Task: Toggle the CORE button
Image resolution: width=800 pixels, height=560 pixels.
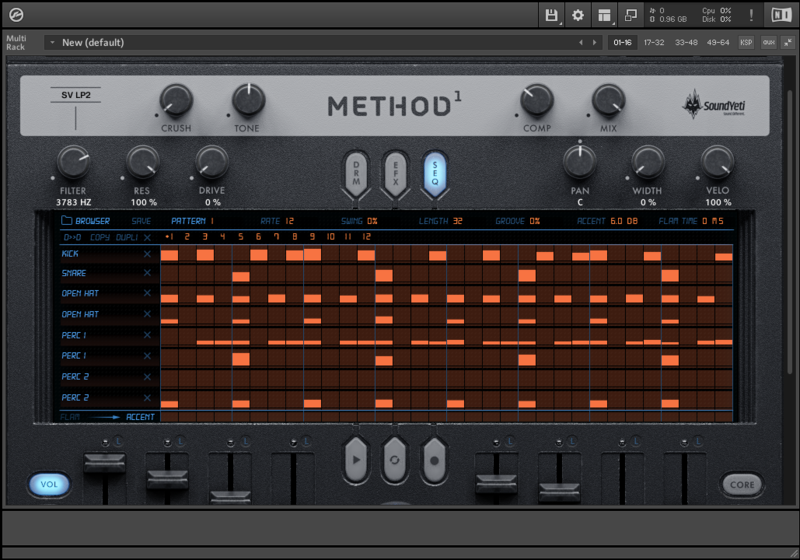Action: [x=742, y=485]
